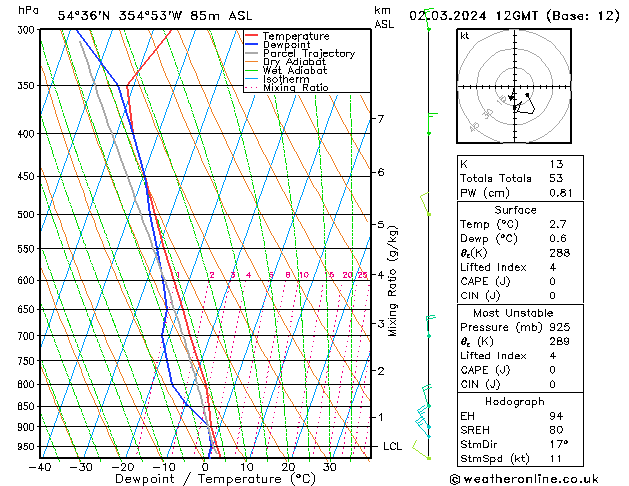
Task: Click the 500 hPa pressure label
Action: [x=26, y=215]
